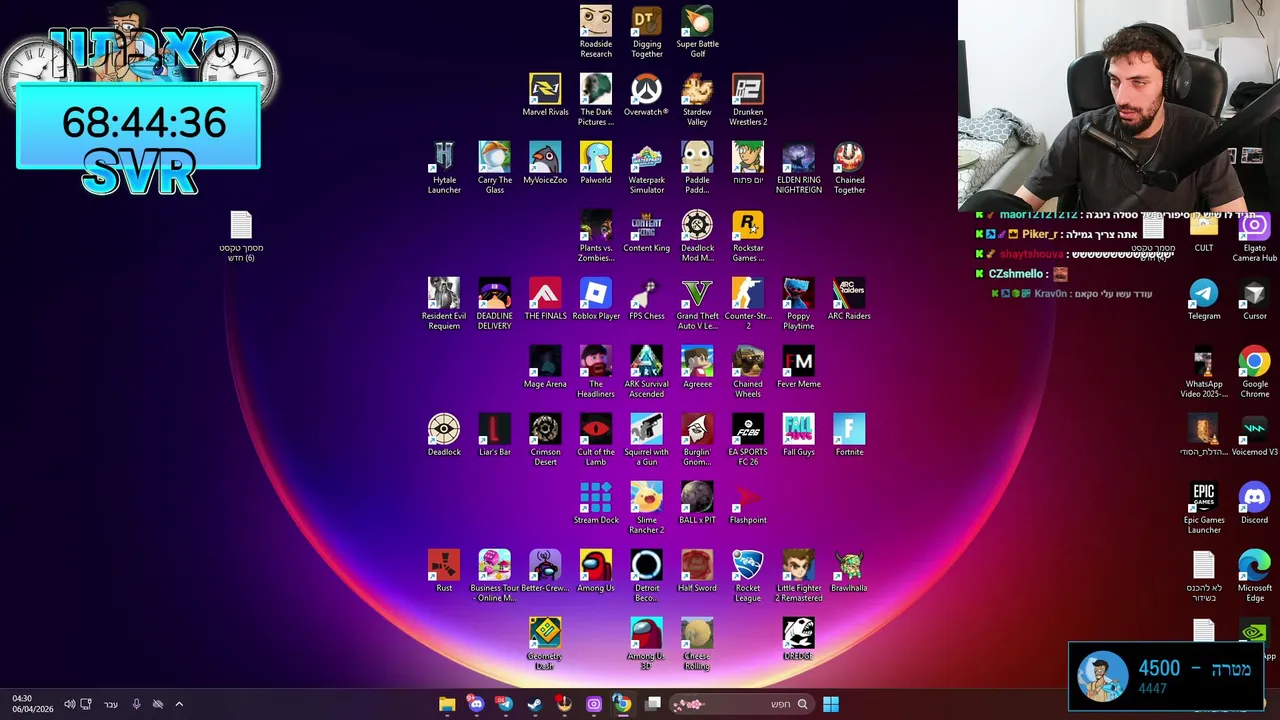Image resolution: width=1280 pixels, height=720 pixels.
Task: Select the Slime Rancher 2 shortcut
Action: coord(647,507)
